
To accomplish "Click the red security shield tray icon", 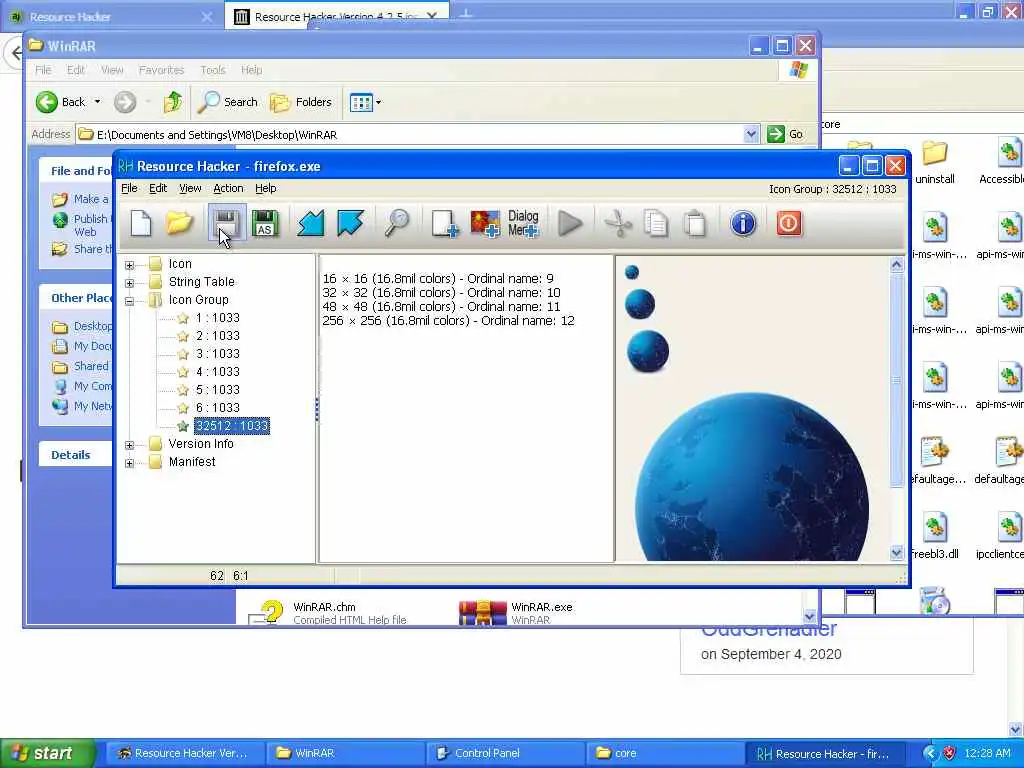I will pos(949,753).
